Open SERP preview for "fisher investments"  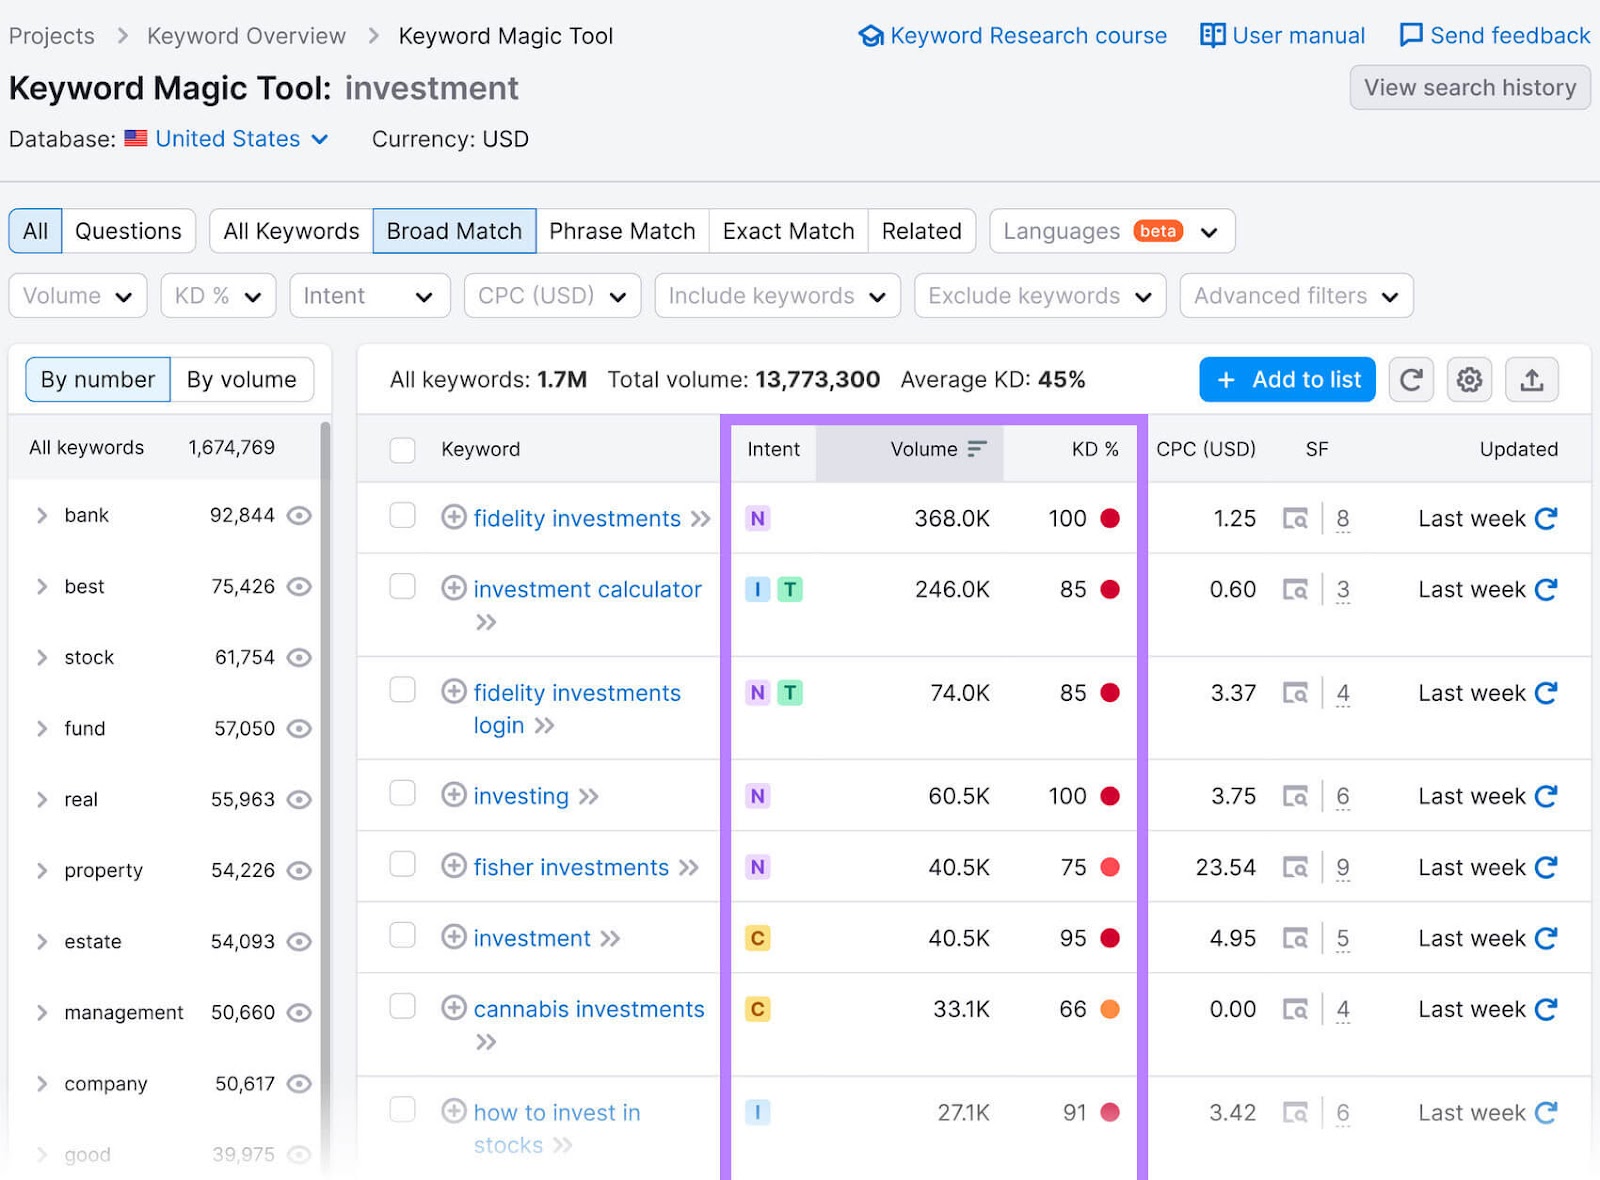pyautogui.click(x=1297, y=867)
